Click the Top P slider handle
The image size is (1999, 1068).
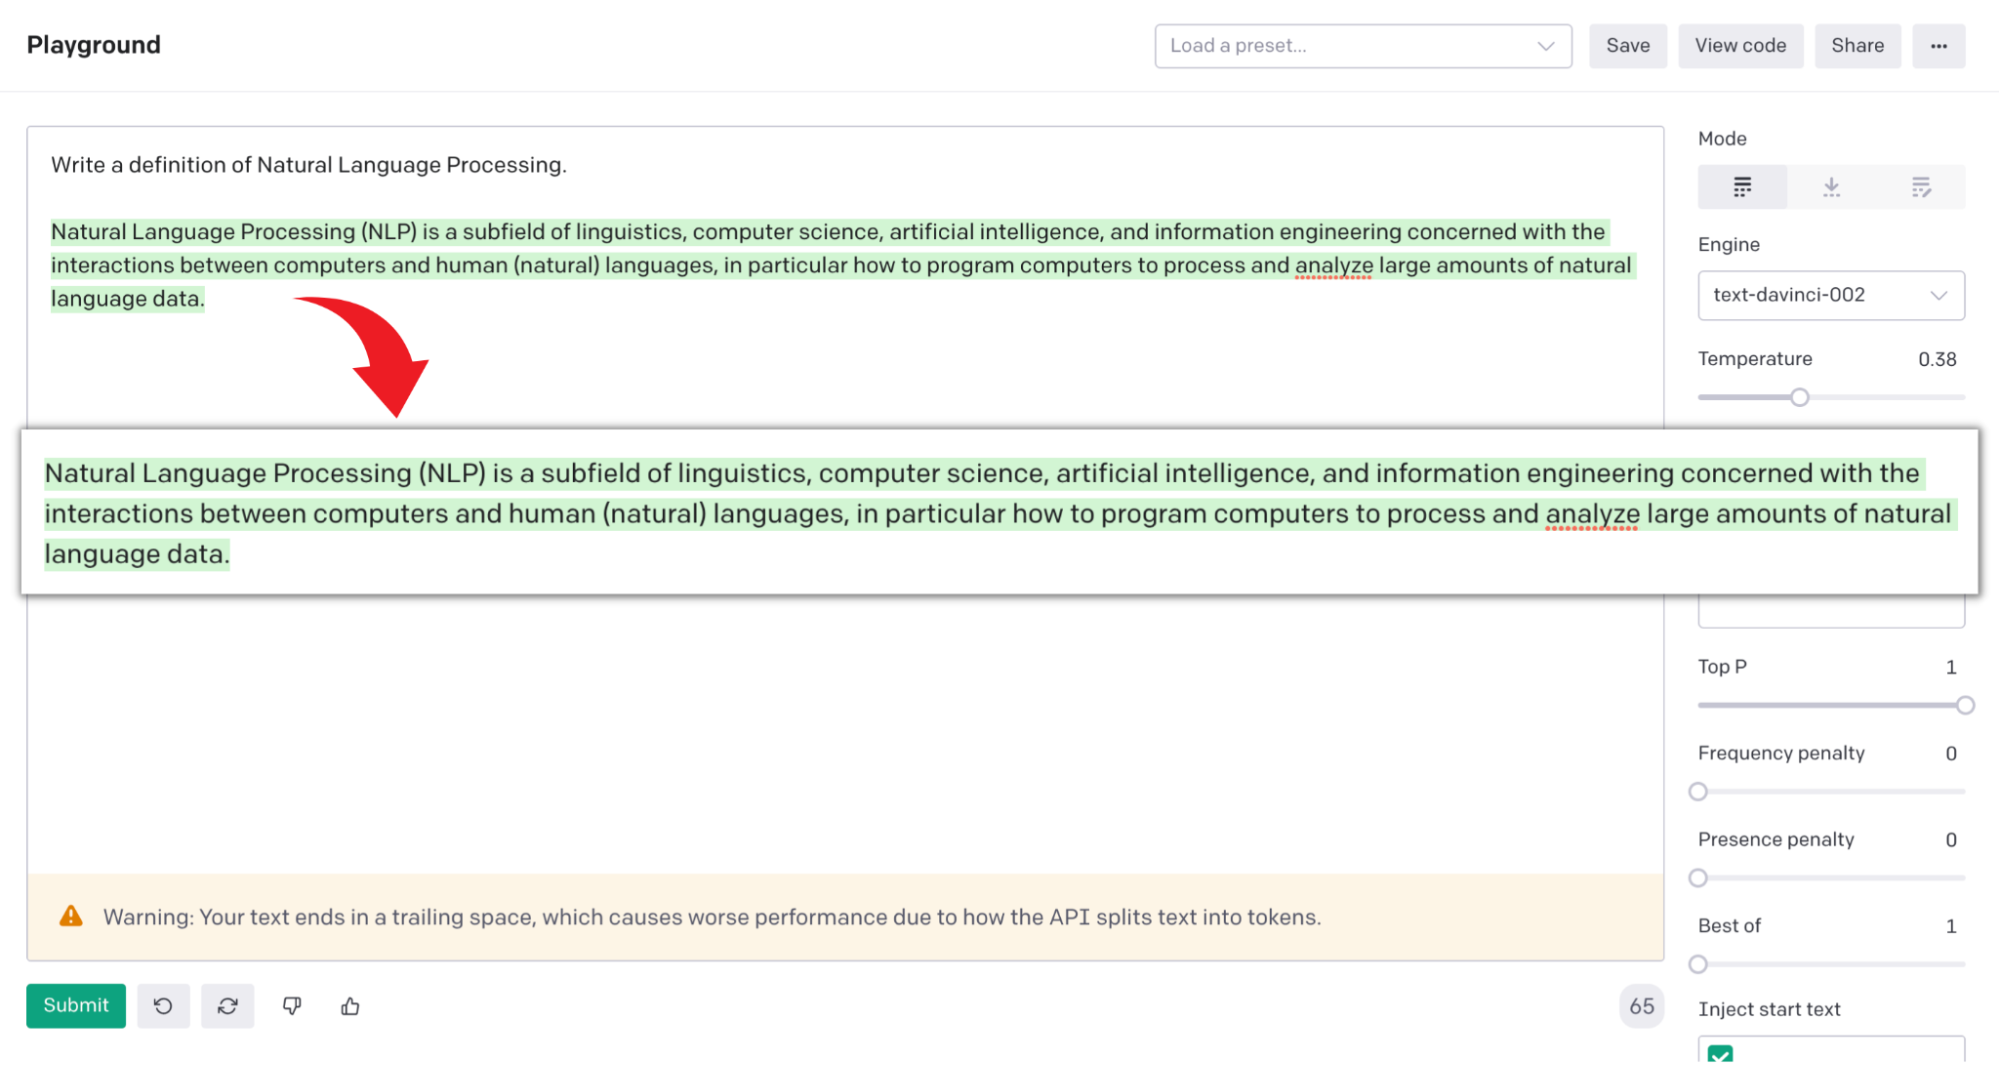[1965, 705]
